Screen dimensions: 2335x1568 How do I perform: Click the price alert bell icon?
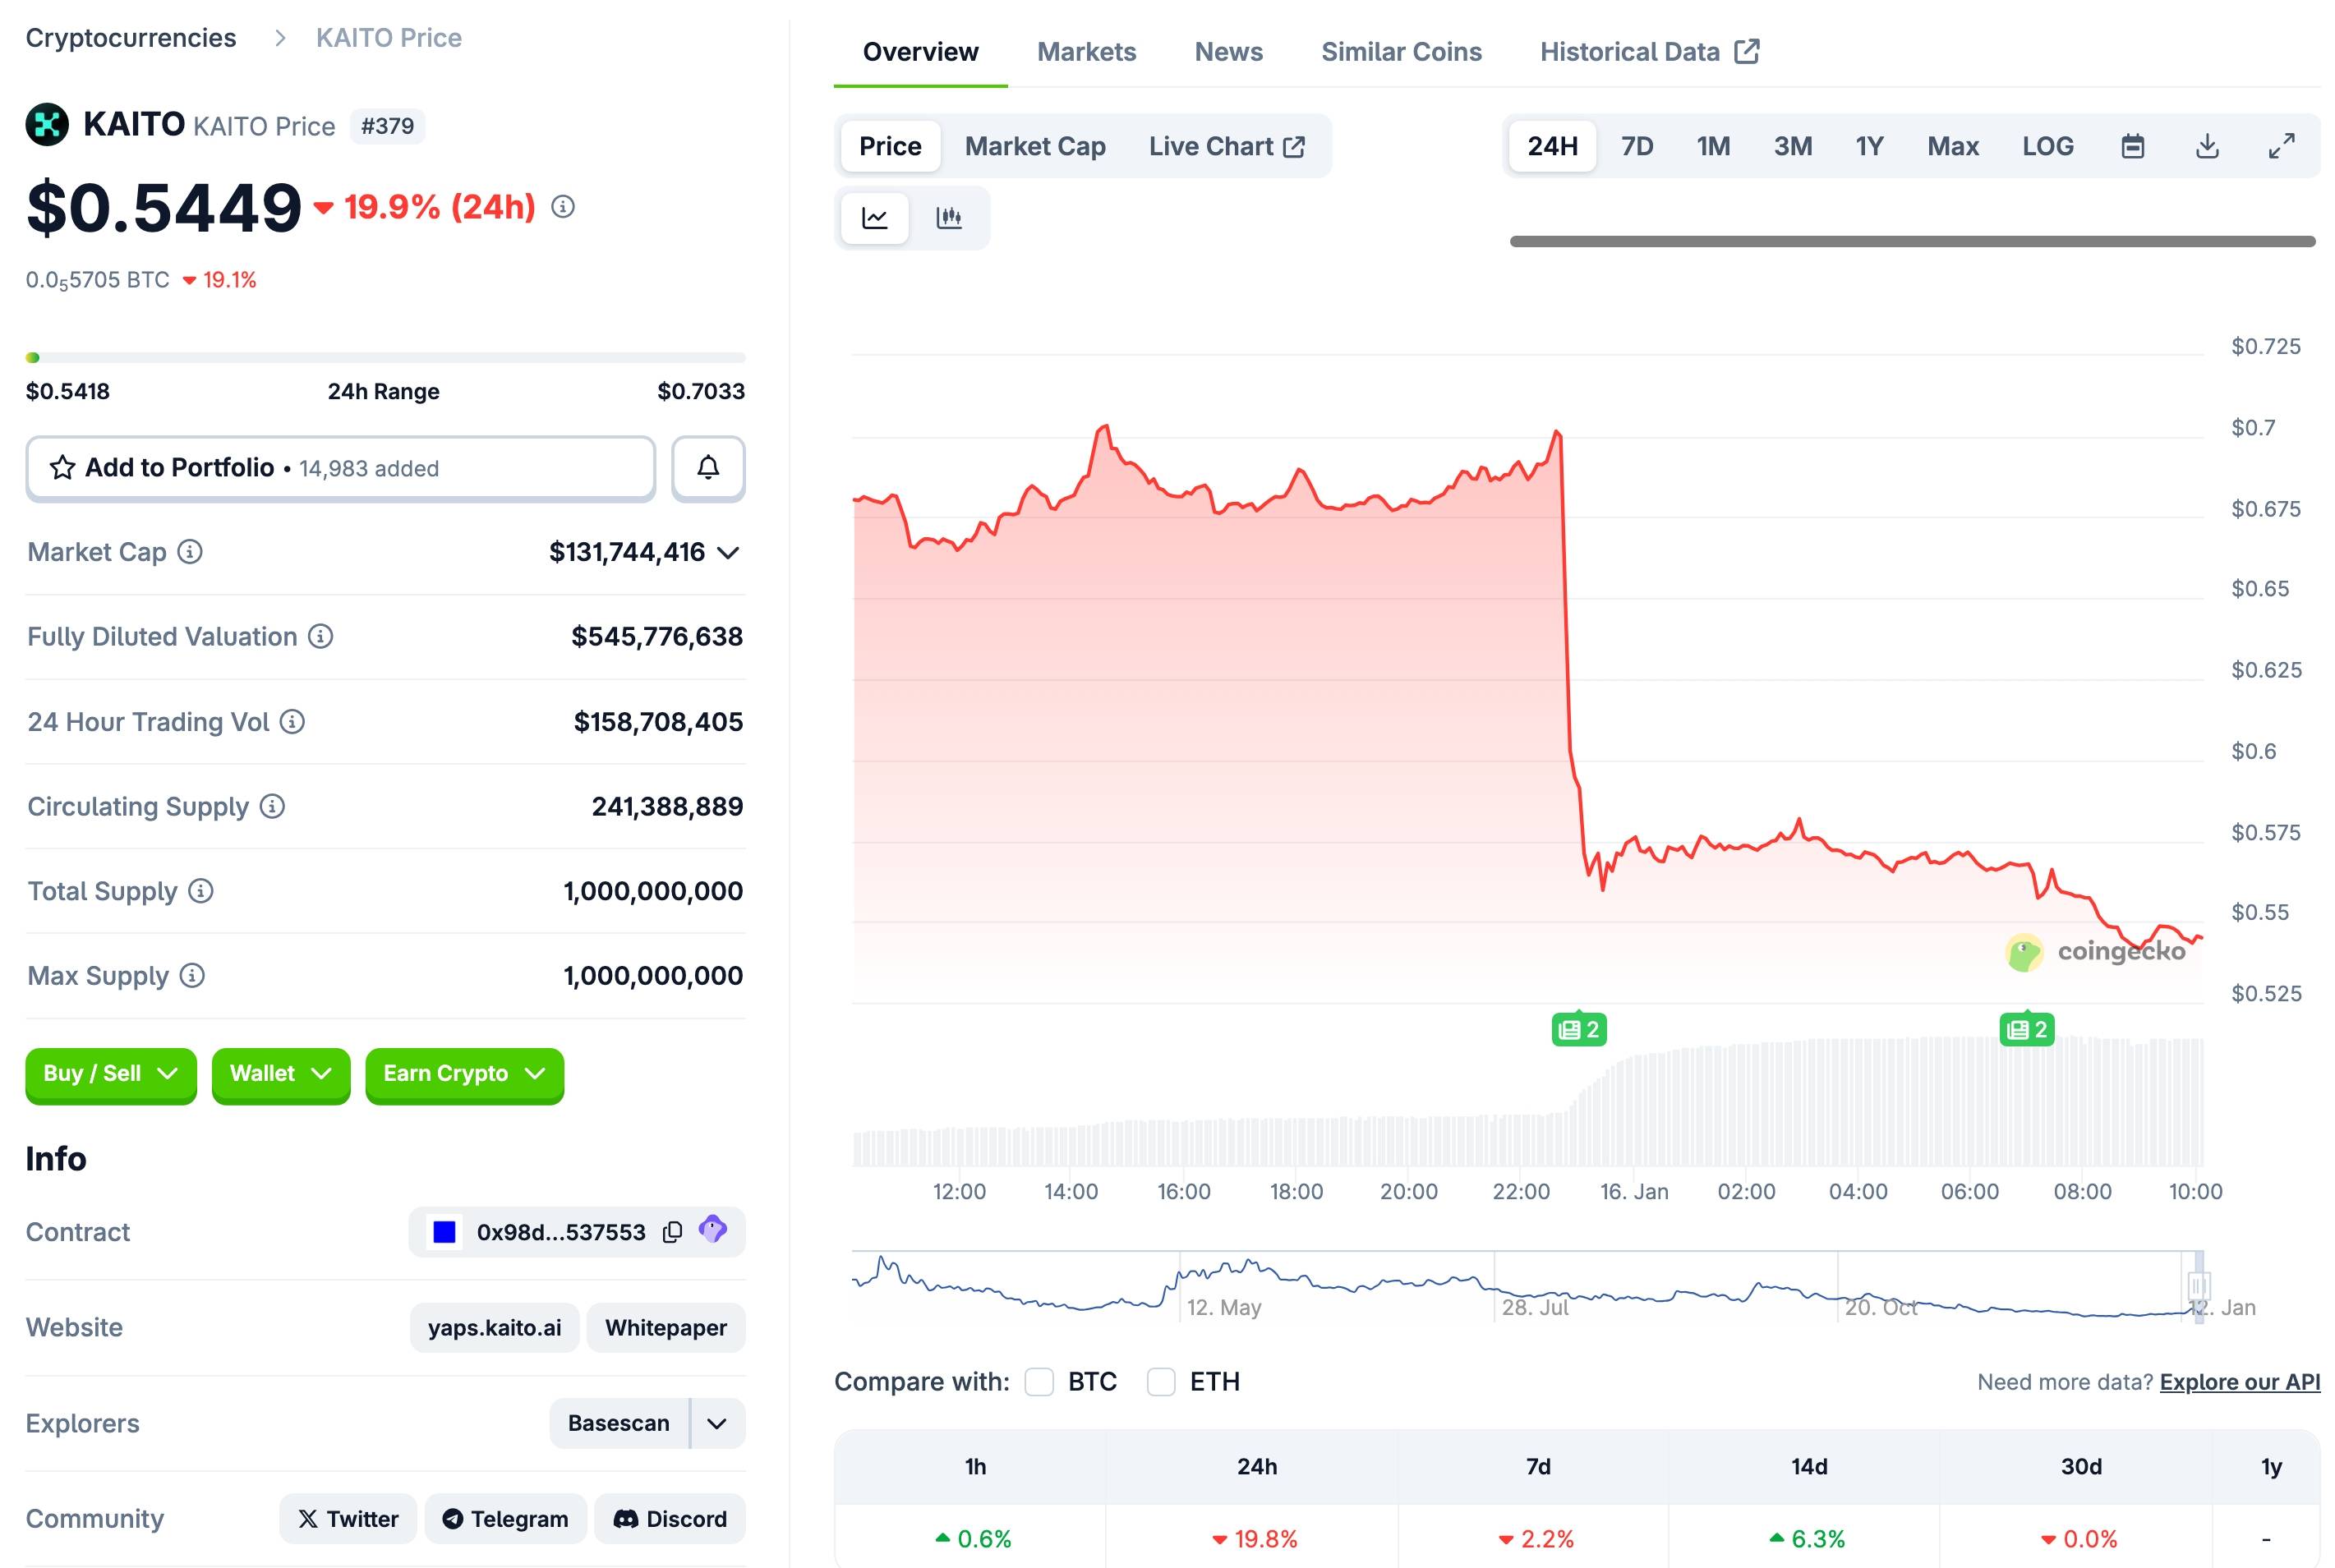pyautogui.click(x=708, y=468)
